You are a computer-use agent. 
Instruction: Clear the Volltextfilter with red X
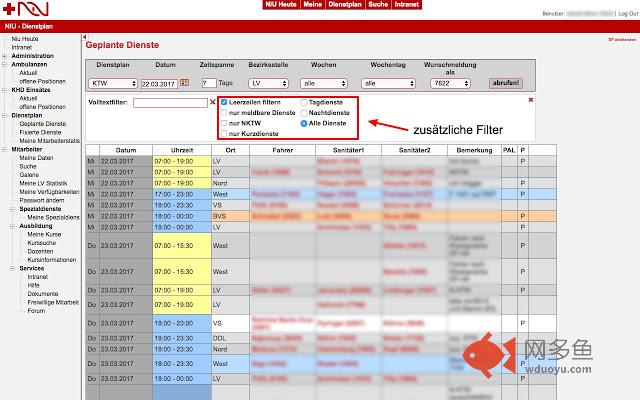pos(213,102)
